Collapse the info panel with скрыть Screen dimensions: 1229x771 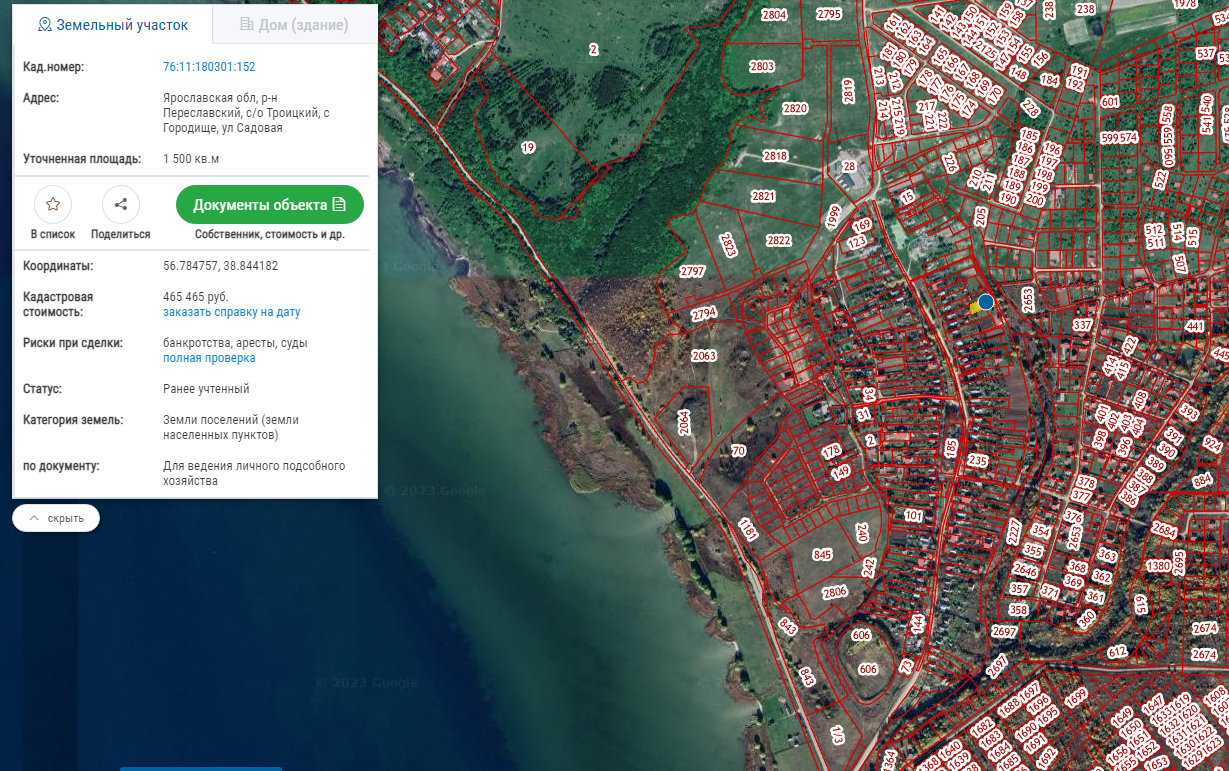[56, 518]
